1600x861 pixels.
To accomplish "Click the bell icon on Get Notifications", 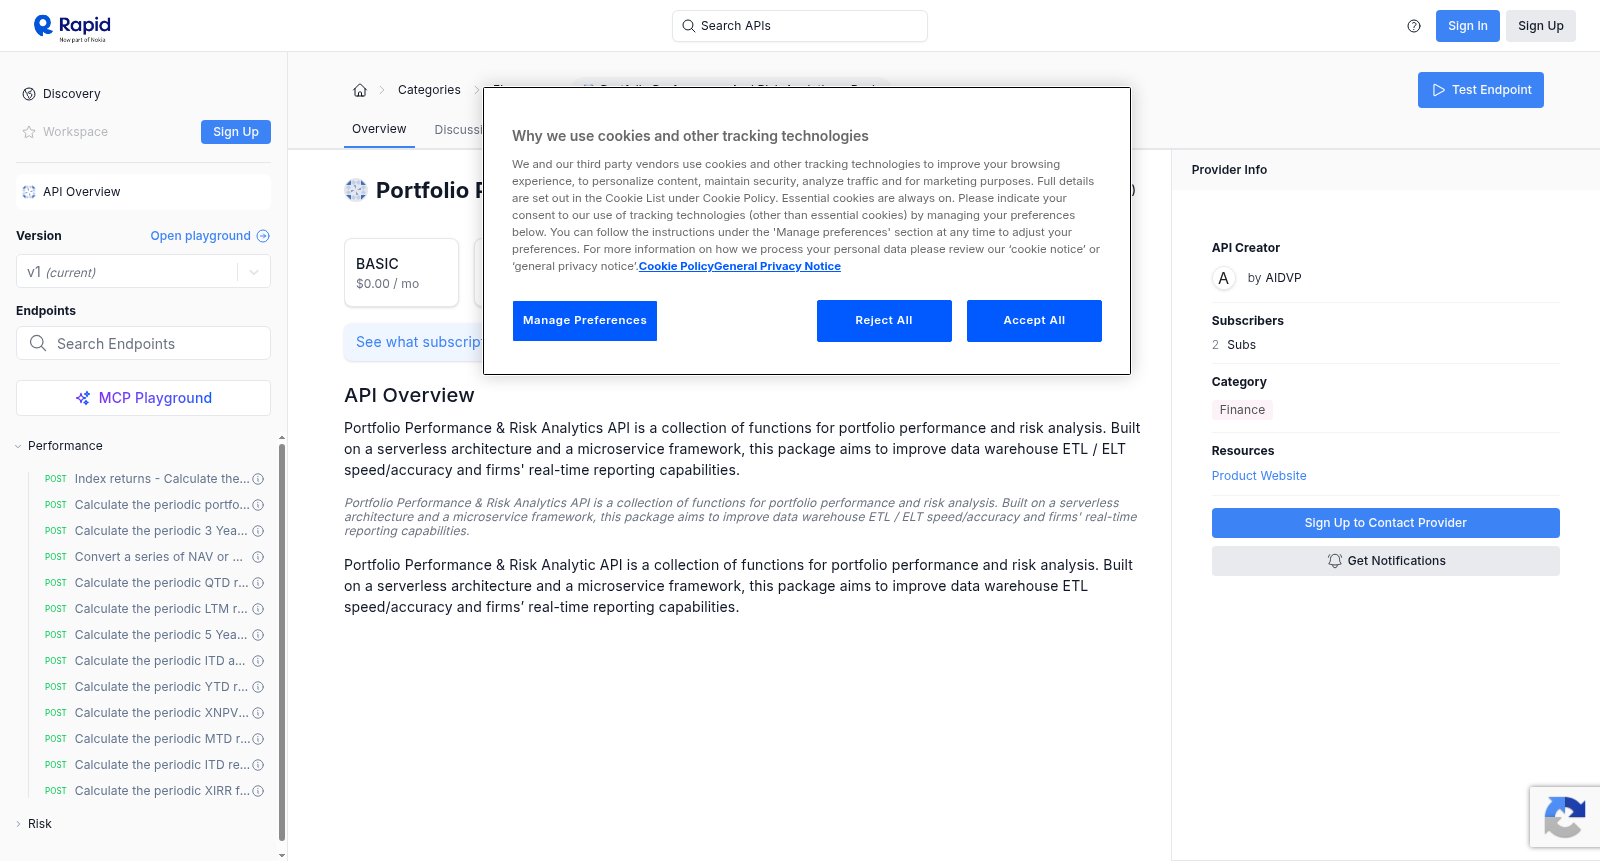I will point(1335,561).
